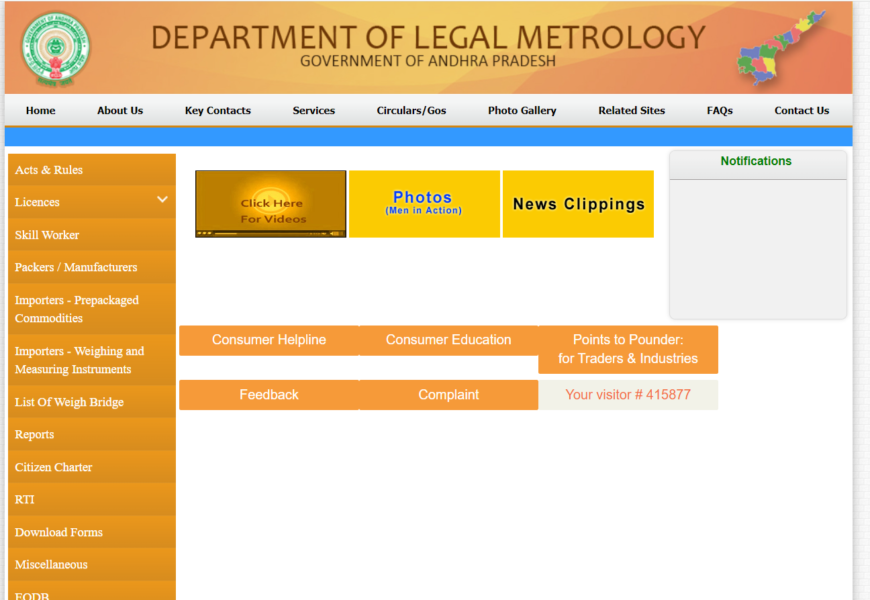
Task: Open the Feedback button
Action: [x=269, y=395]
